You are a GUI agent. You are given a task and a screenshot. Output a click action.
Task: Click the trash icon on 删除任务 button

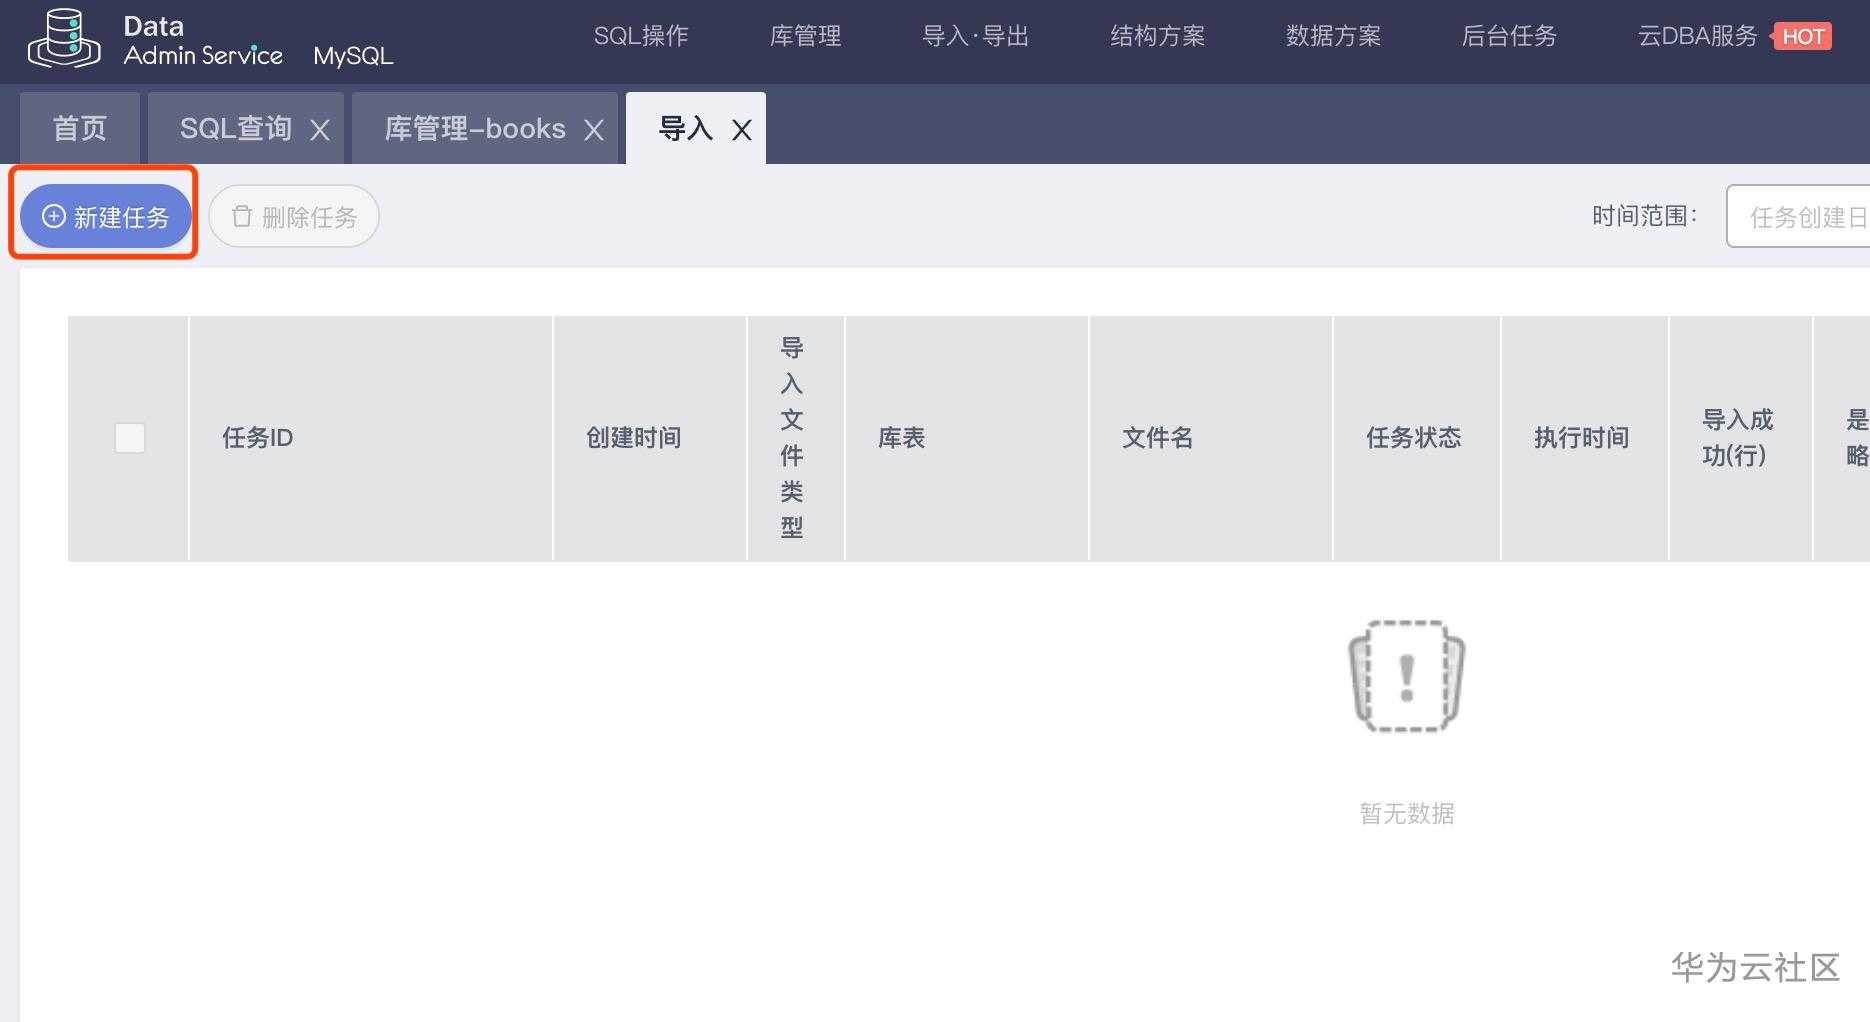242,216
